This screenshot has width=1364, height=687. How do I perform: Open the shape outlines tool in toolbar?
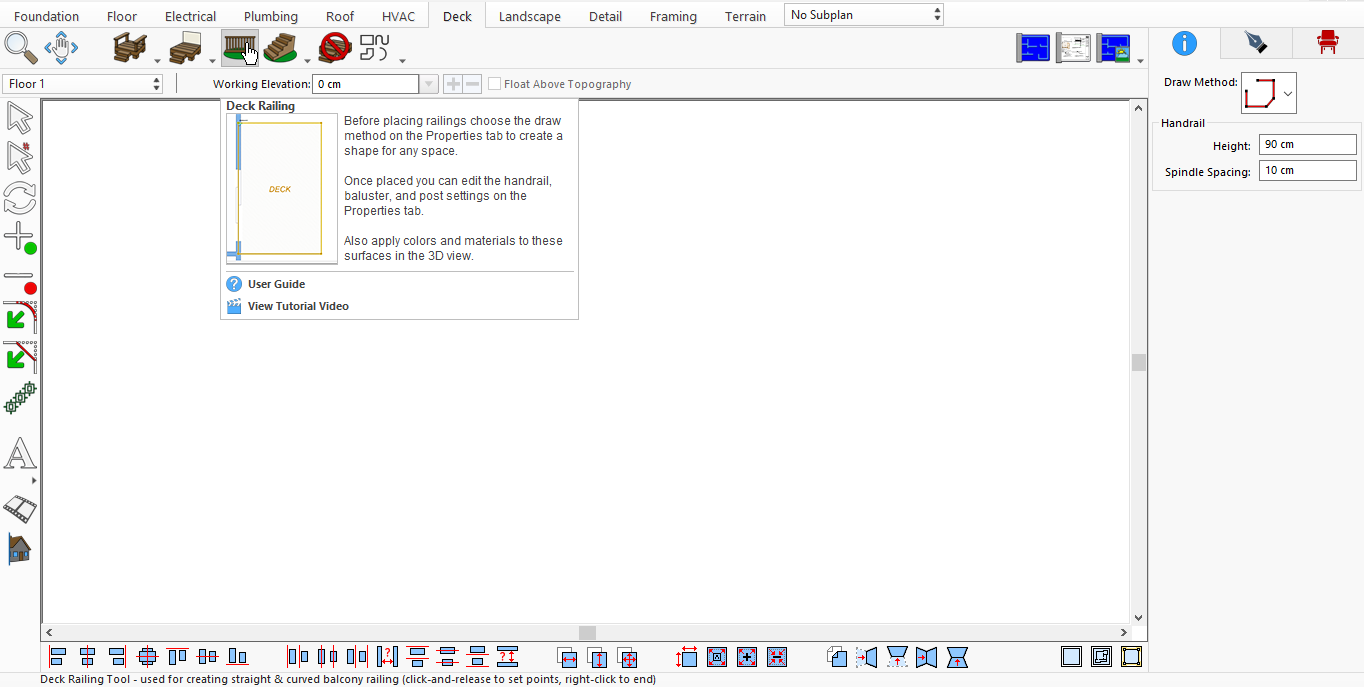pos(375,47)
